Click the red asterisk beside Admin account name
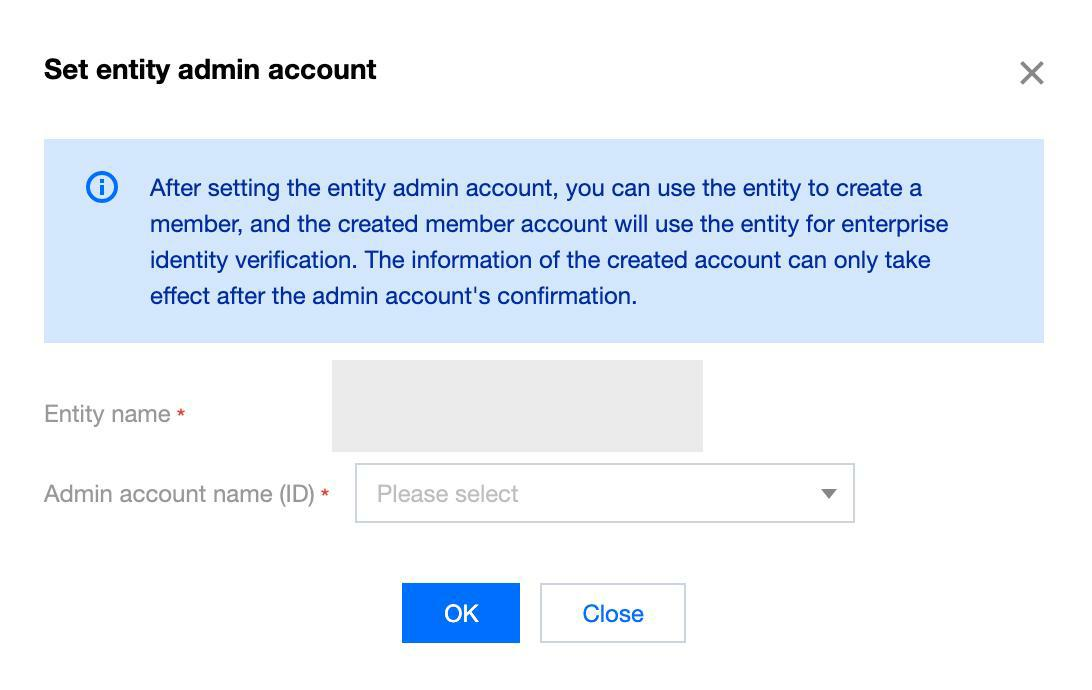1092x690 pixels. [x=325, y=494]
